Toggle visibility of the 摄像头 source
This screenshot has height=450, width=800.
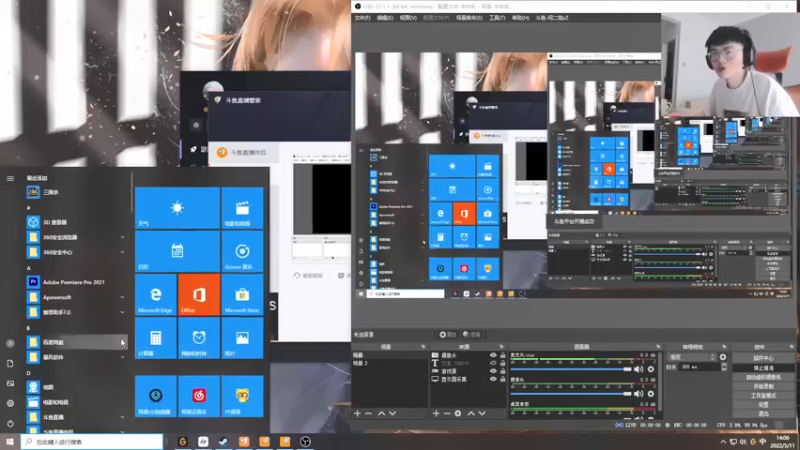coord(493,355)
